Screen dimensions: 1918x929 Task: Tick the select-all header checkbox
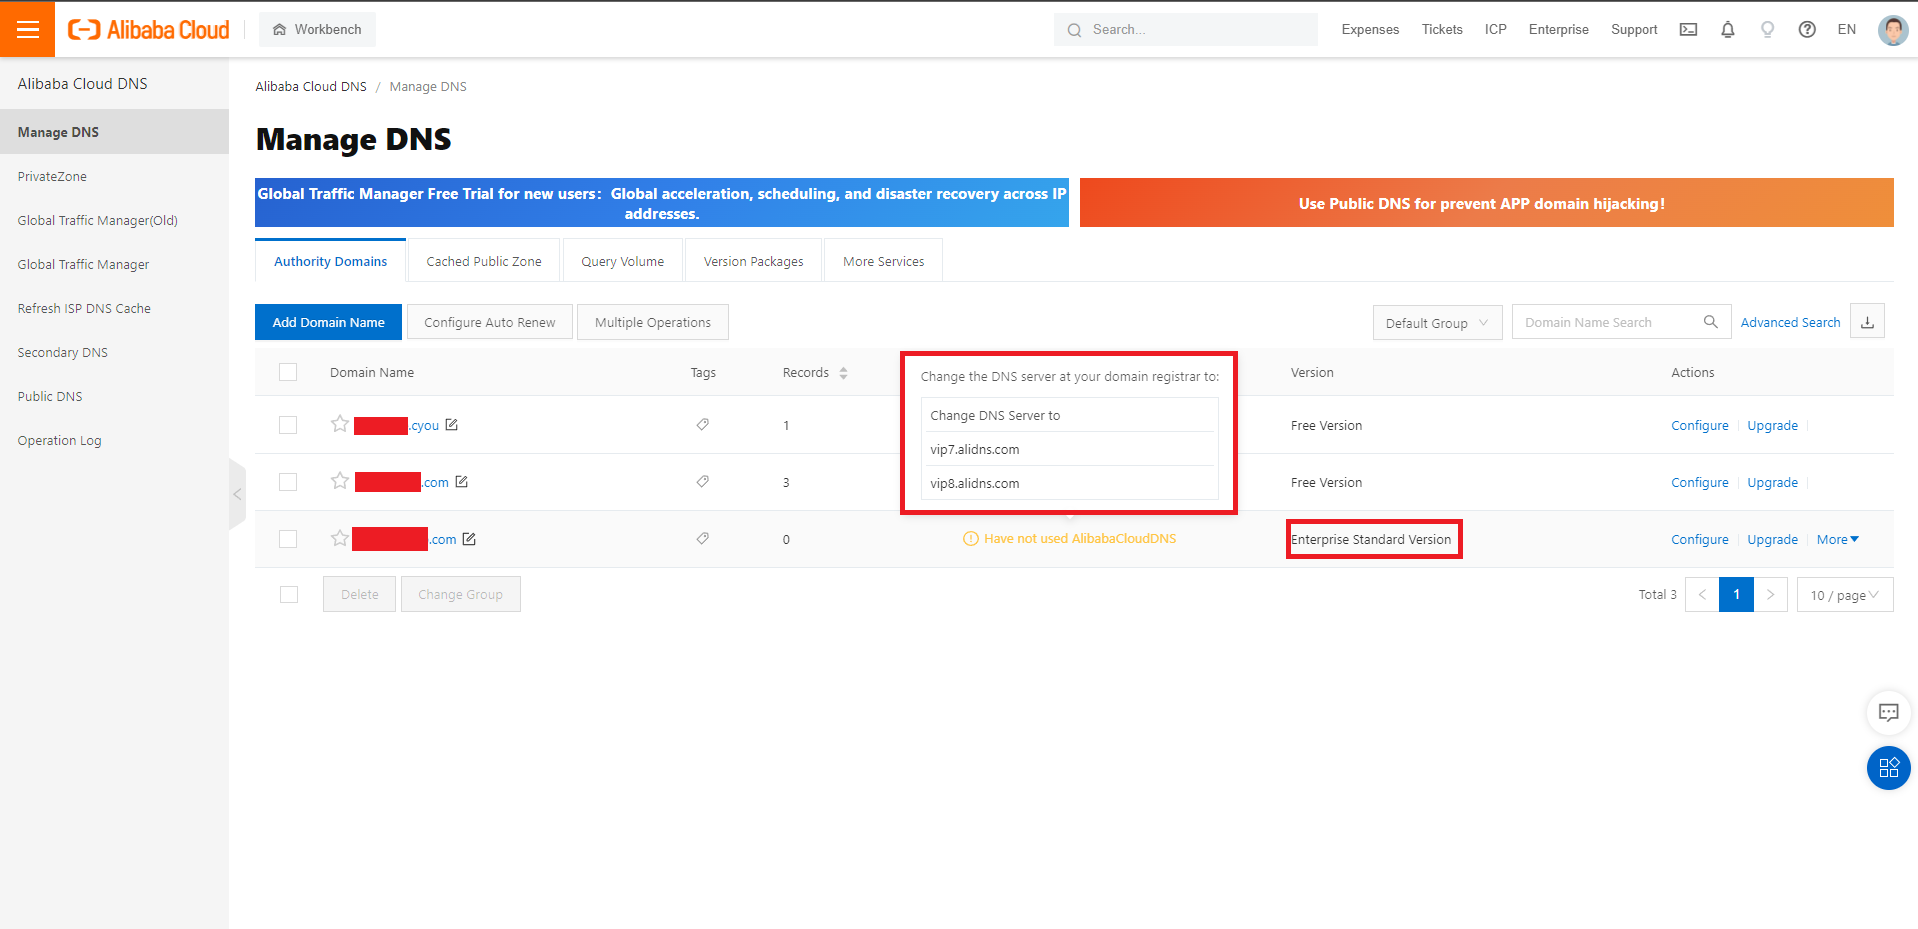point(288,372)
